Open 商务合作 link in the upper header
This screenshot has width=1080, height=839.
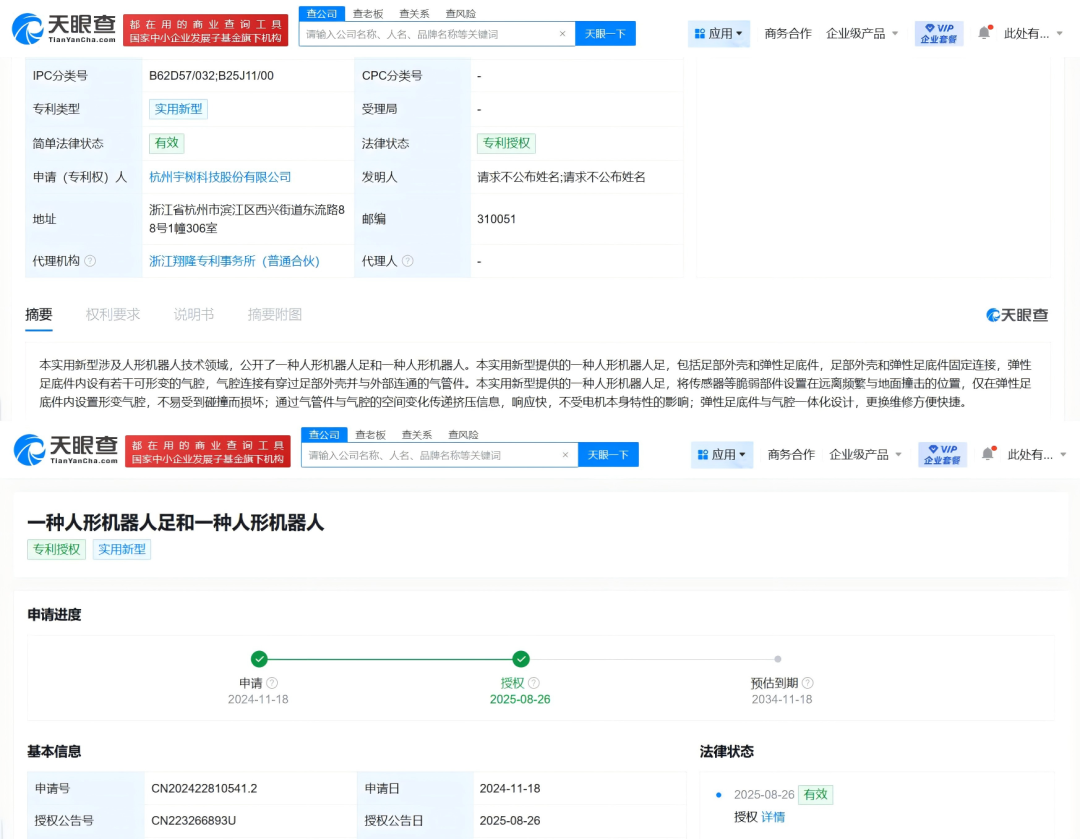click(x=787, y=33)
